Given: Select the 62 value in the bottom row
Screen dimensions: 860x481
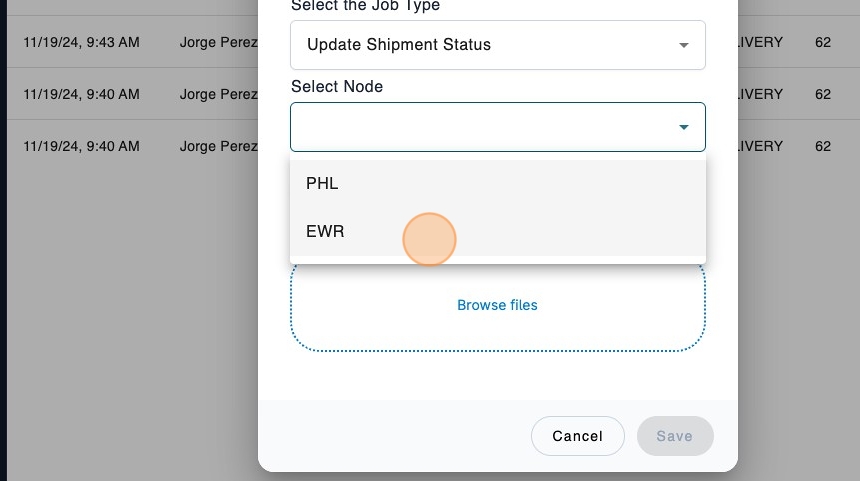Looking at the screenshot, I should click(x=823, y=146).
